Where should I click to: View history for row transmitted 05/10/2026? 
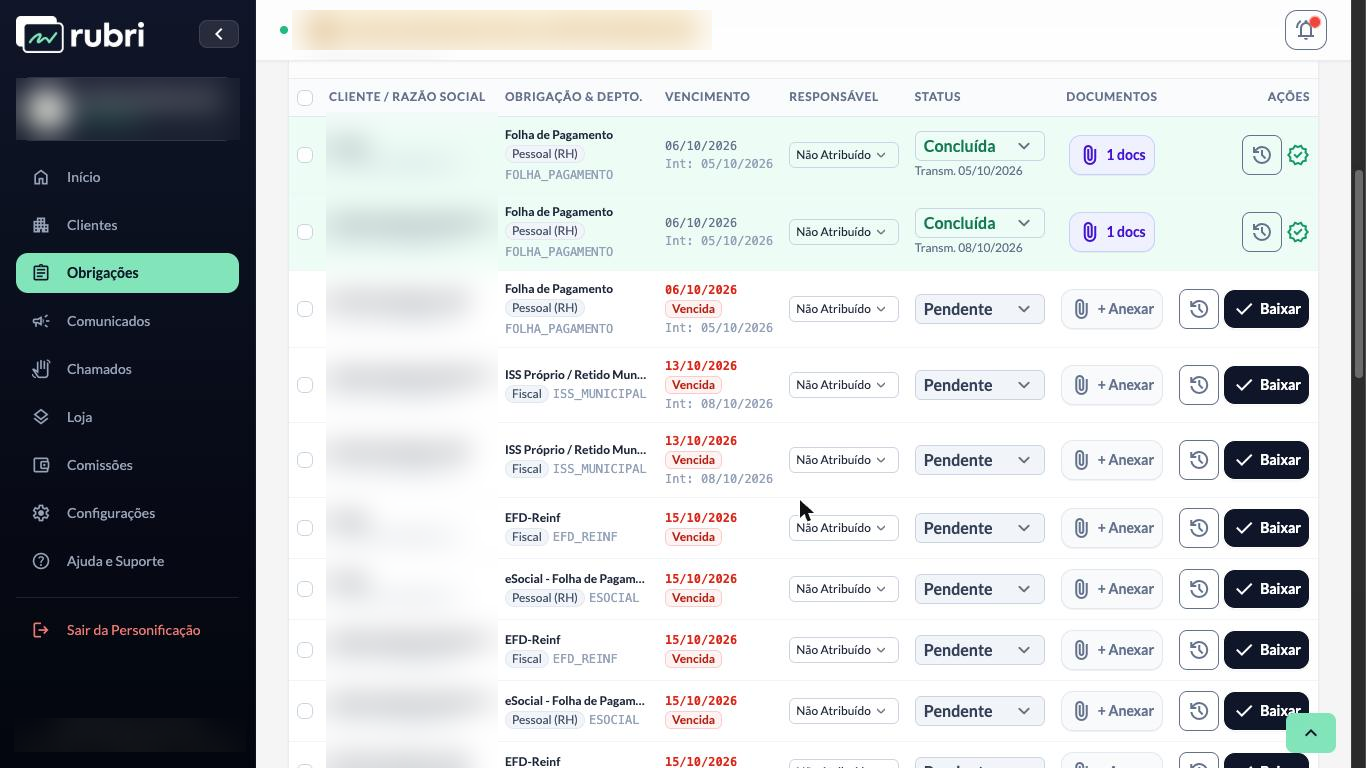coord(1262,155)
